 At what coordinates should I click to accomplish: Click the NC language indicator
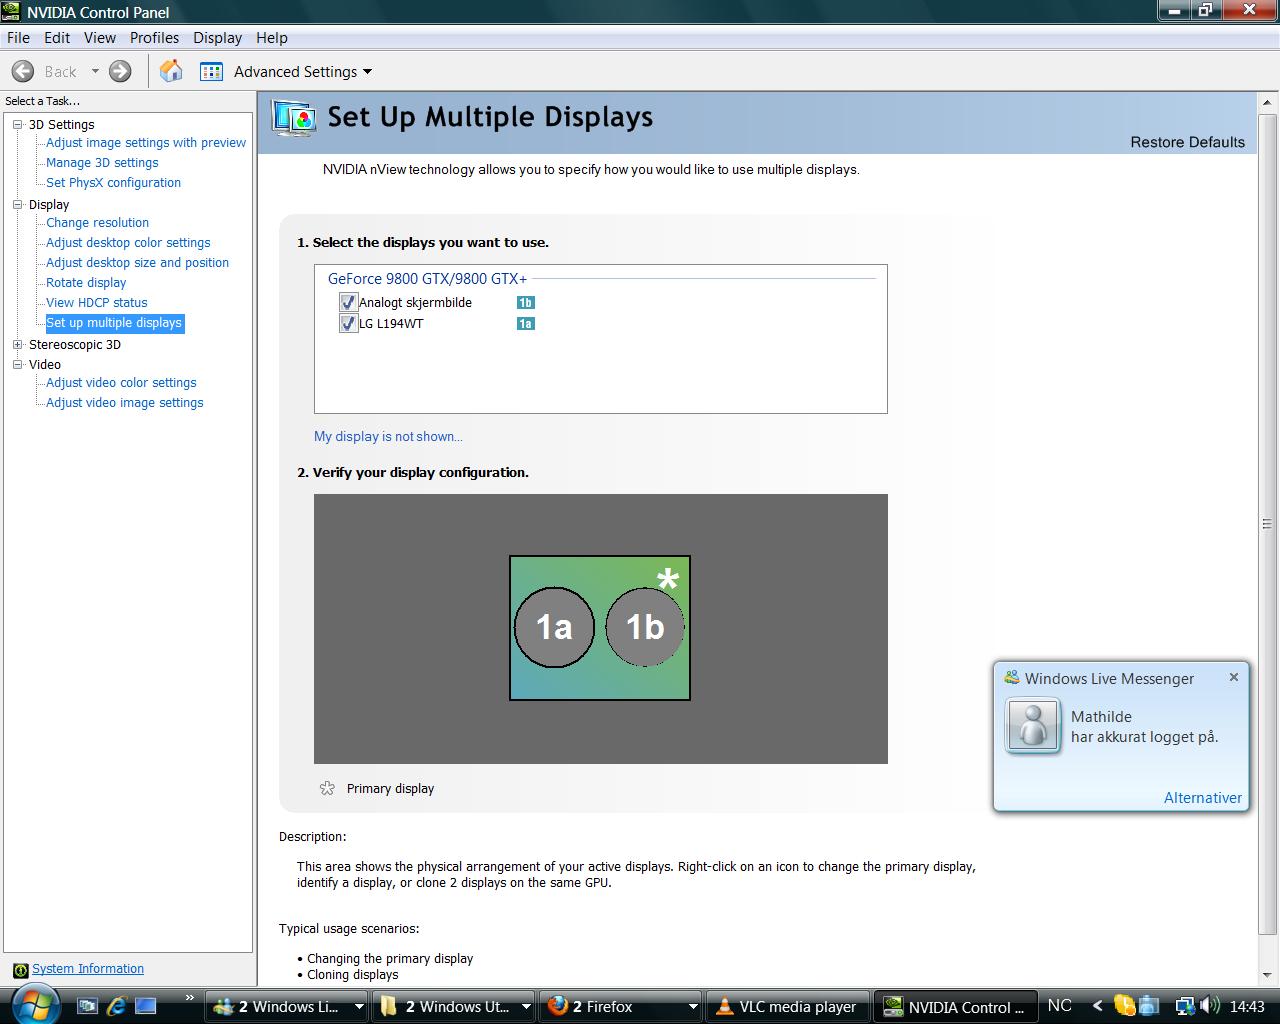1060,1006
